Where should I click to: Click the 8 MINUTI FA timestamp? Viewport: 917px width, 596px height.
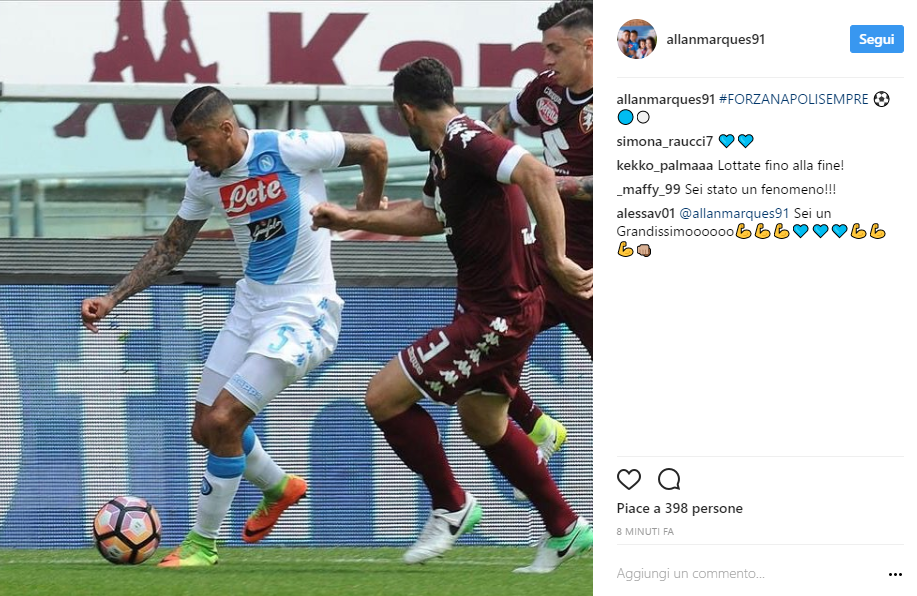point(645,532)
